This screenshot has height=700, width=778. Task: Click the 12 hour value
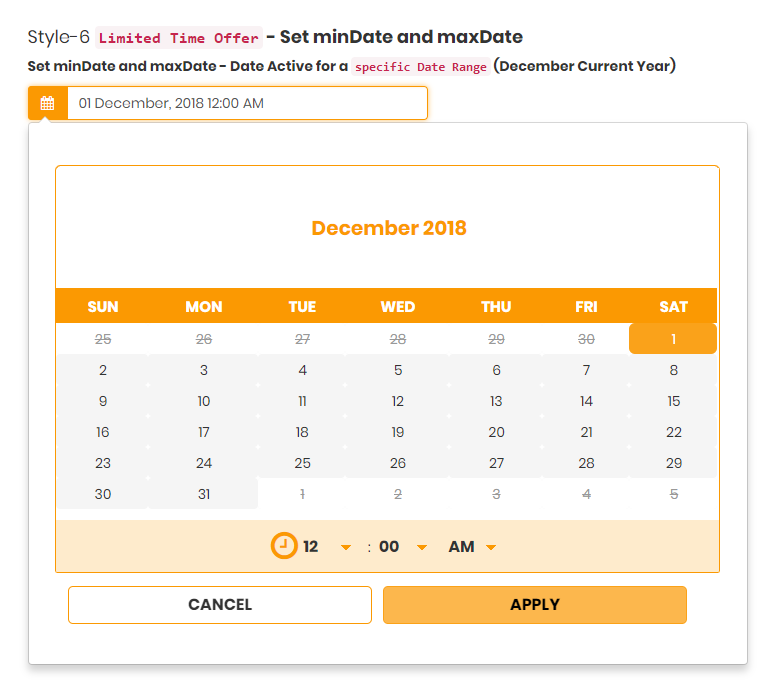tap(311, 547)
